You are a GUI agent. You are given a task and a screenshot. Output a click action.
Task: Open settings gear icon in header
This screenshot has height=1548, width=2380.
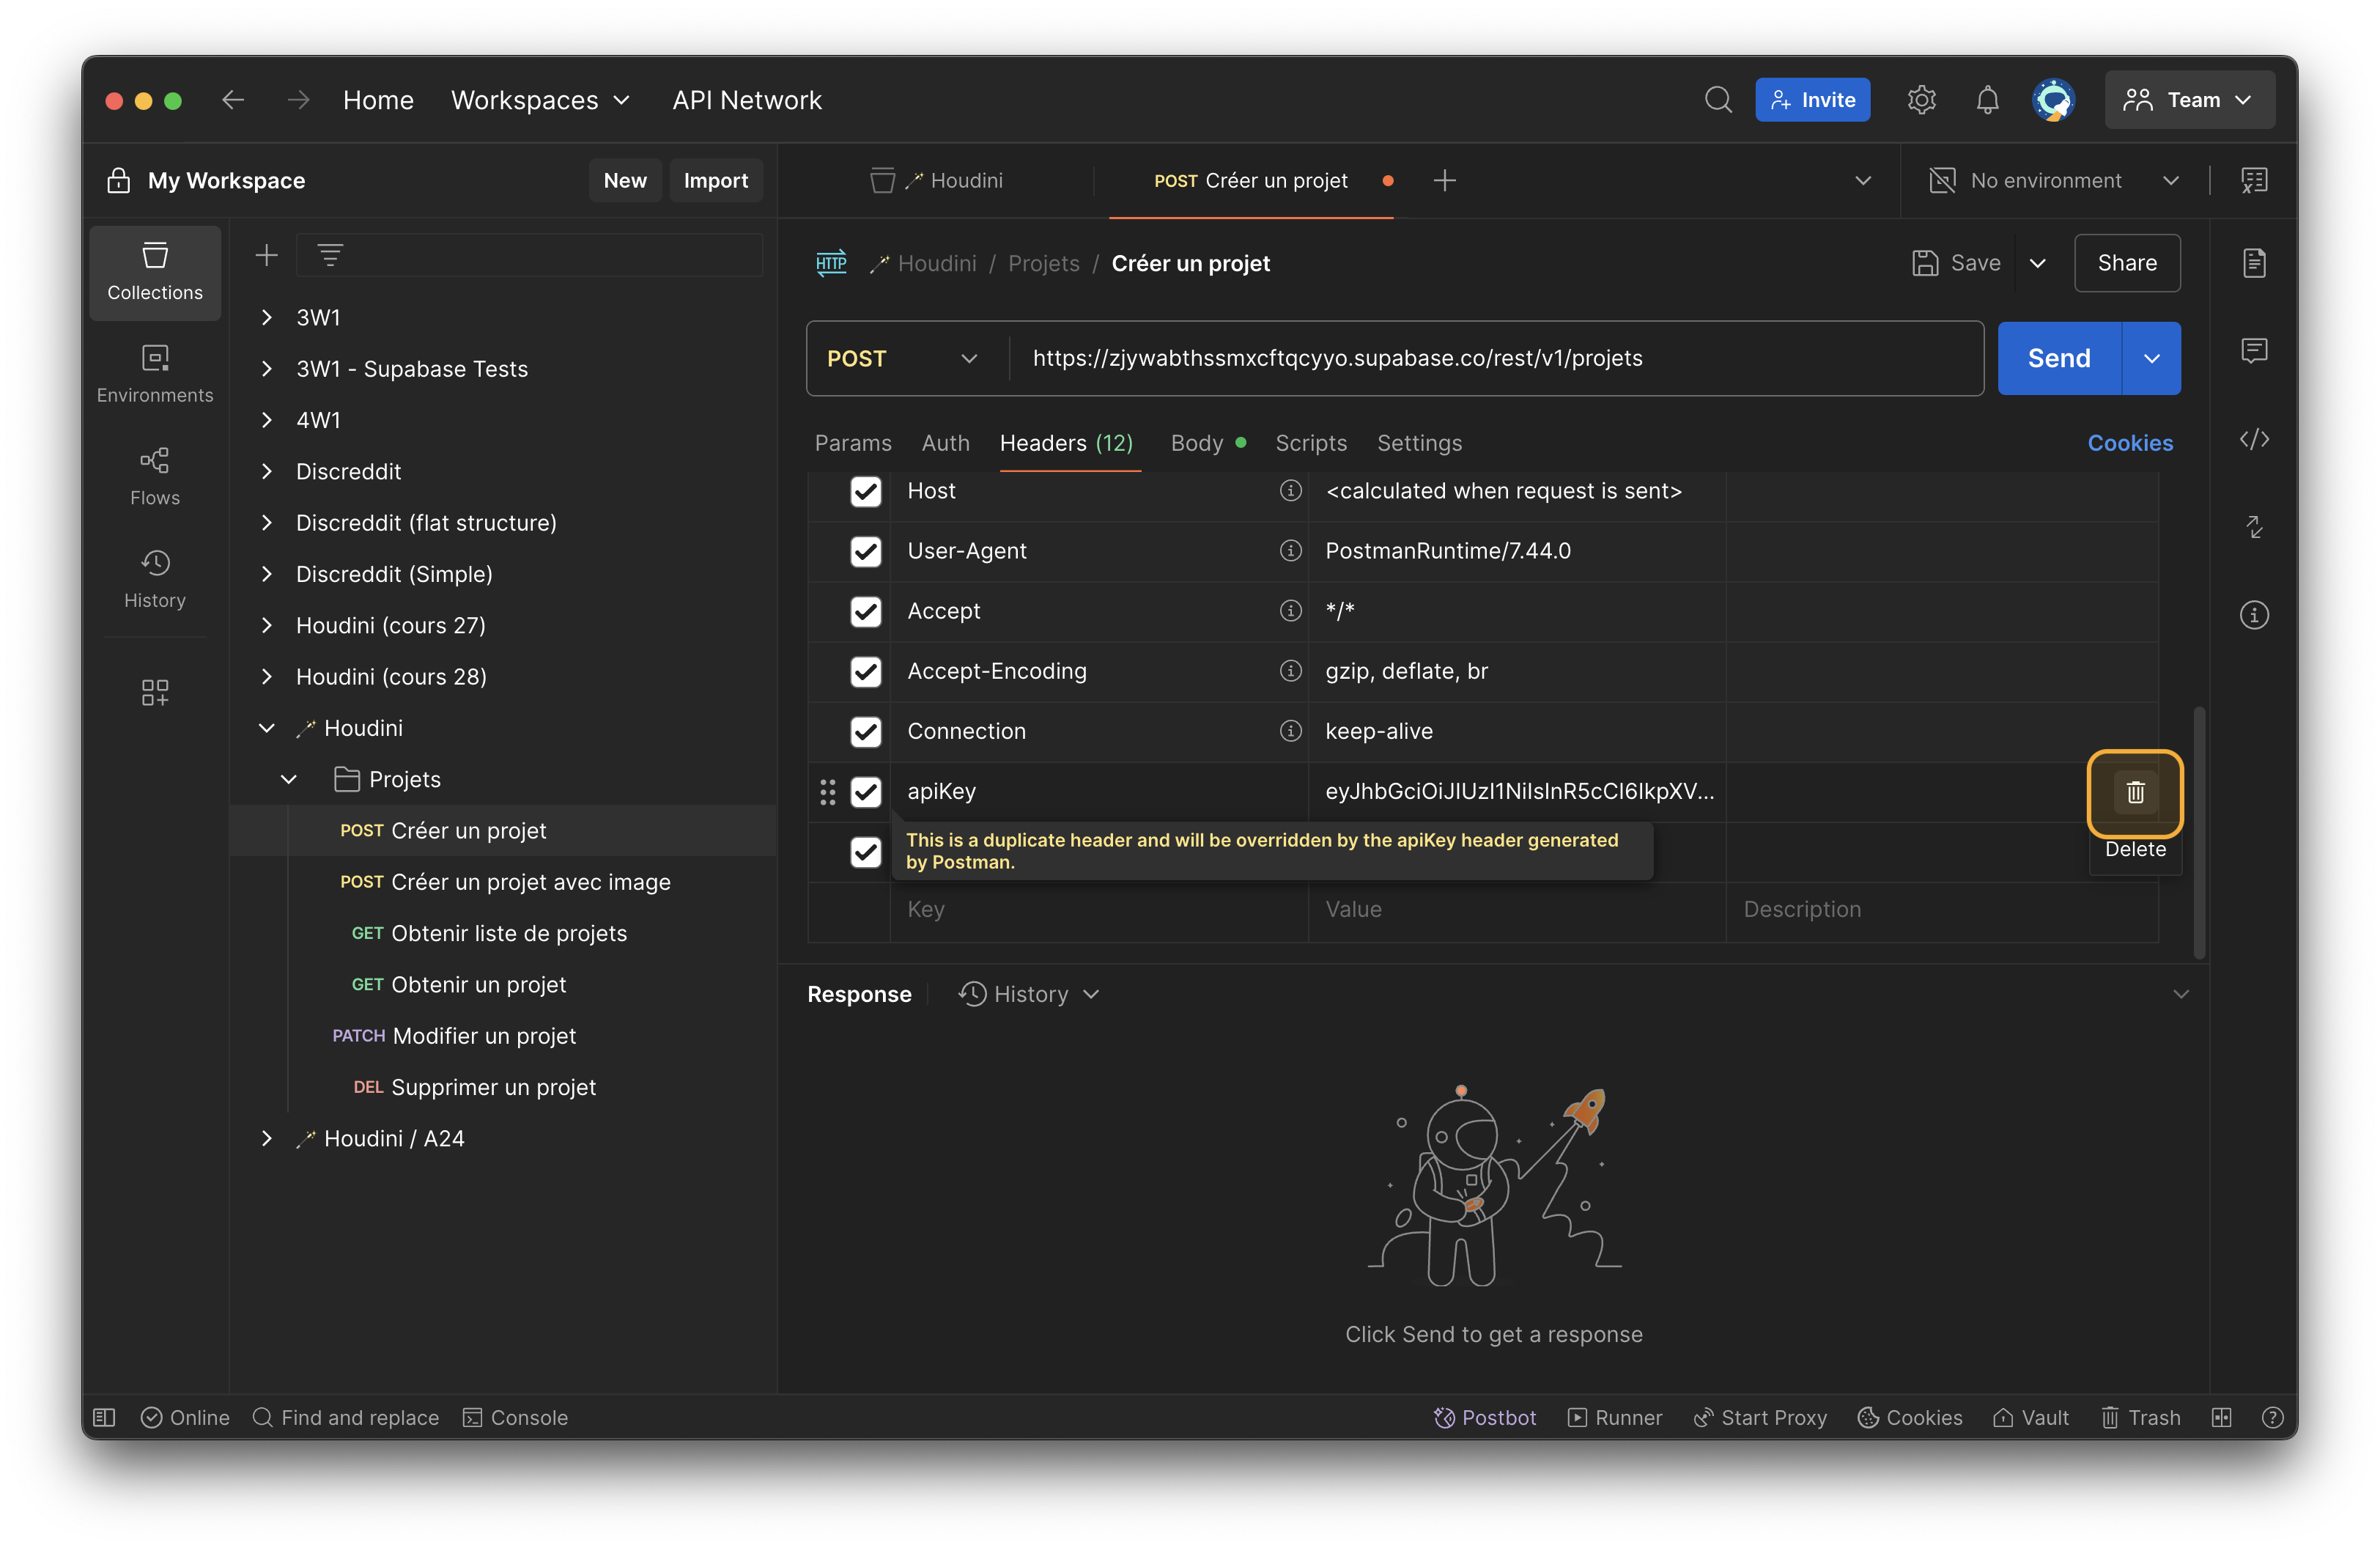click(1921, 100)
